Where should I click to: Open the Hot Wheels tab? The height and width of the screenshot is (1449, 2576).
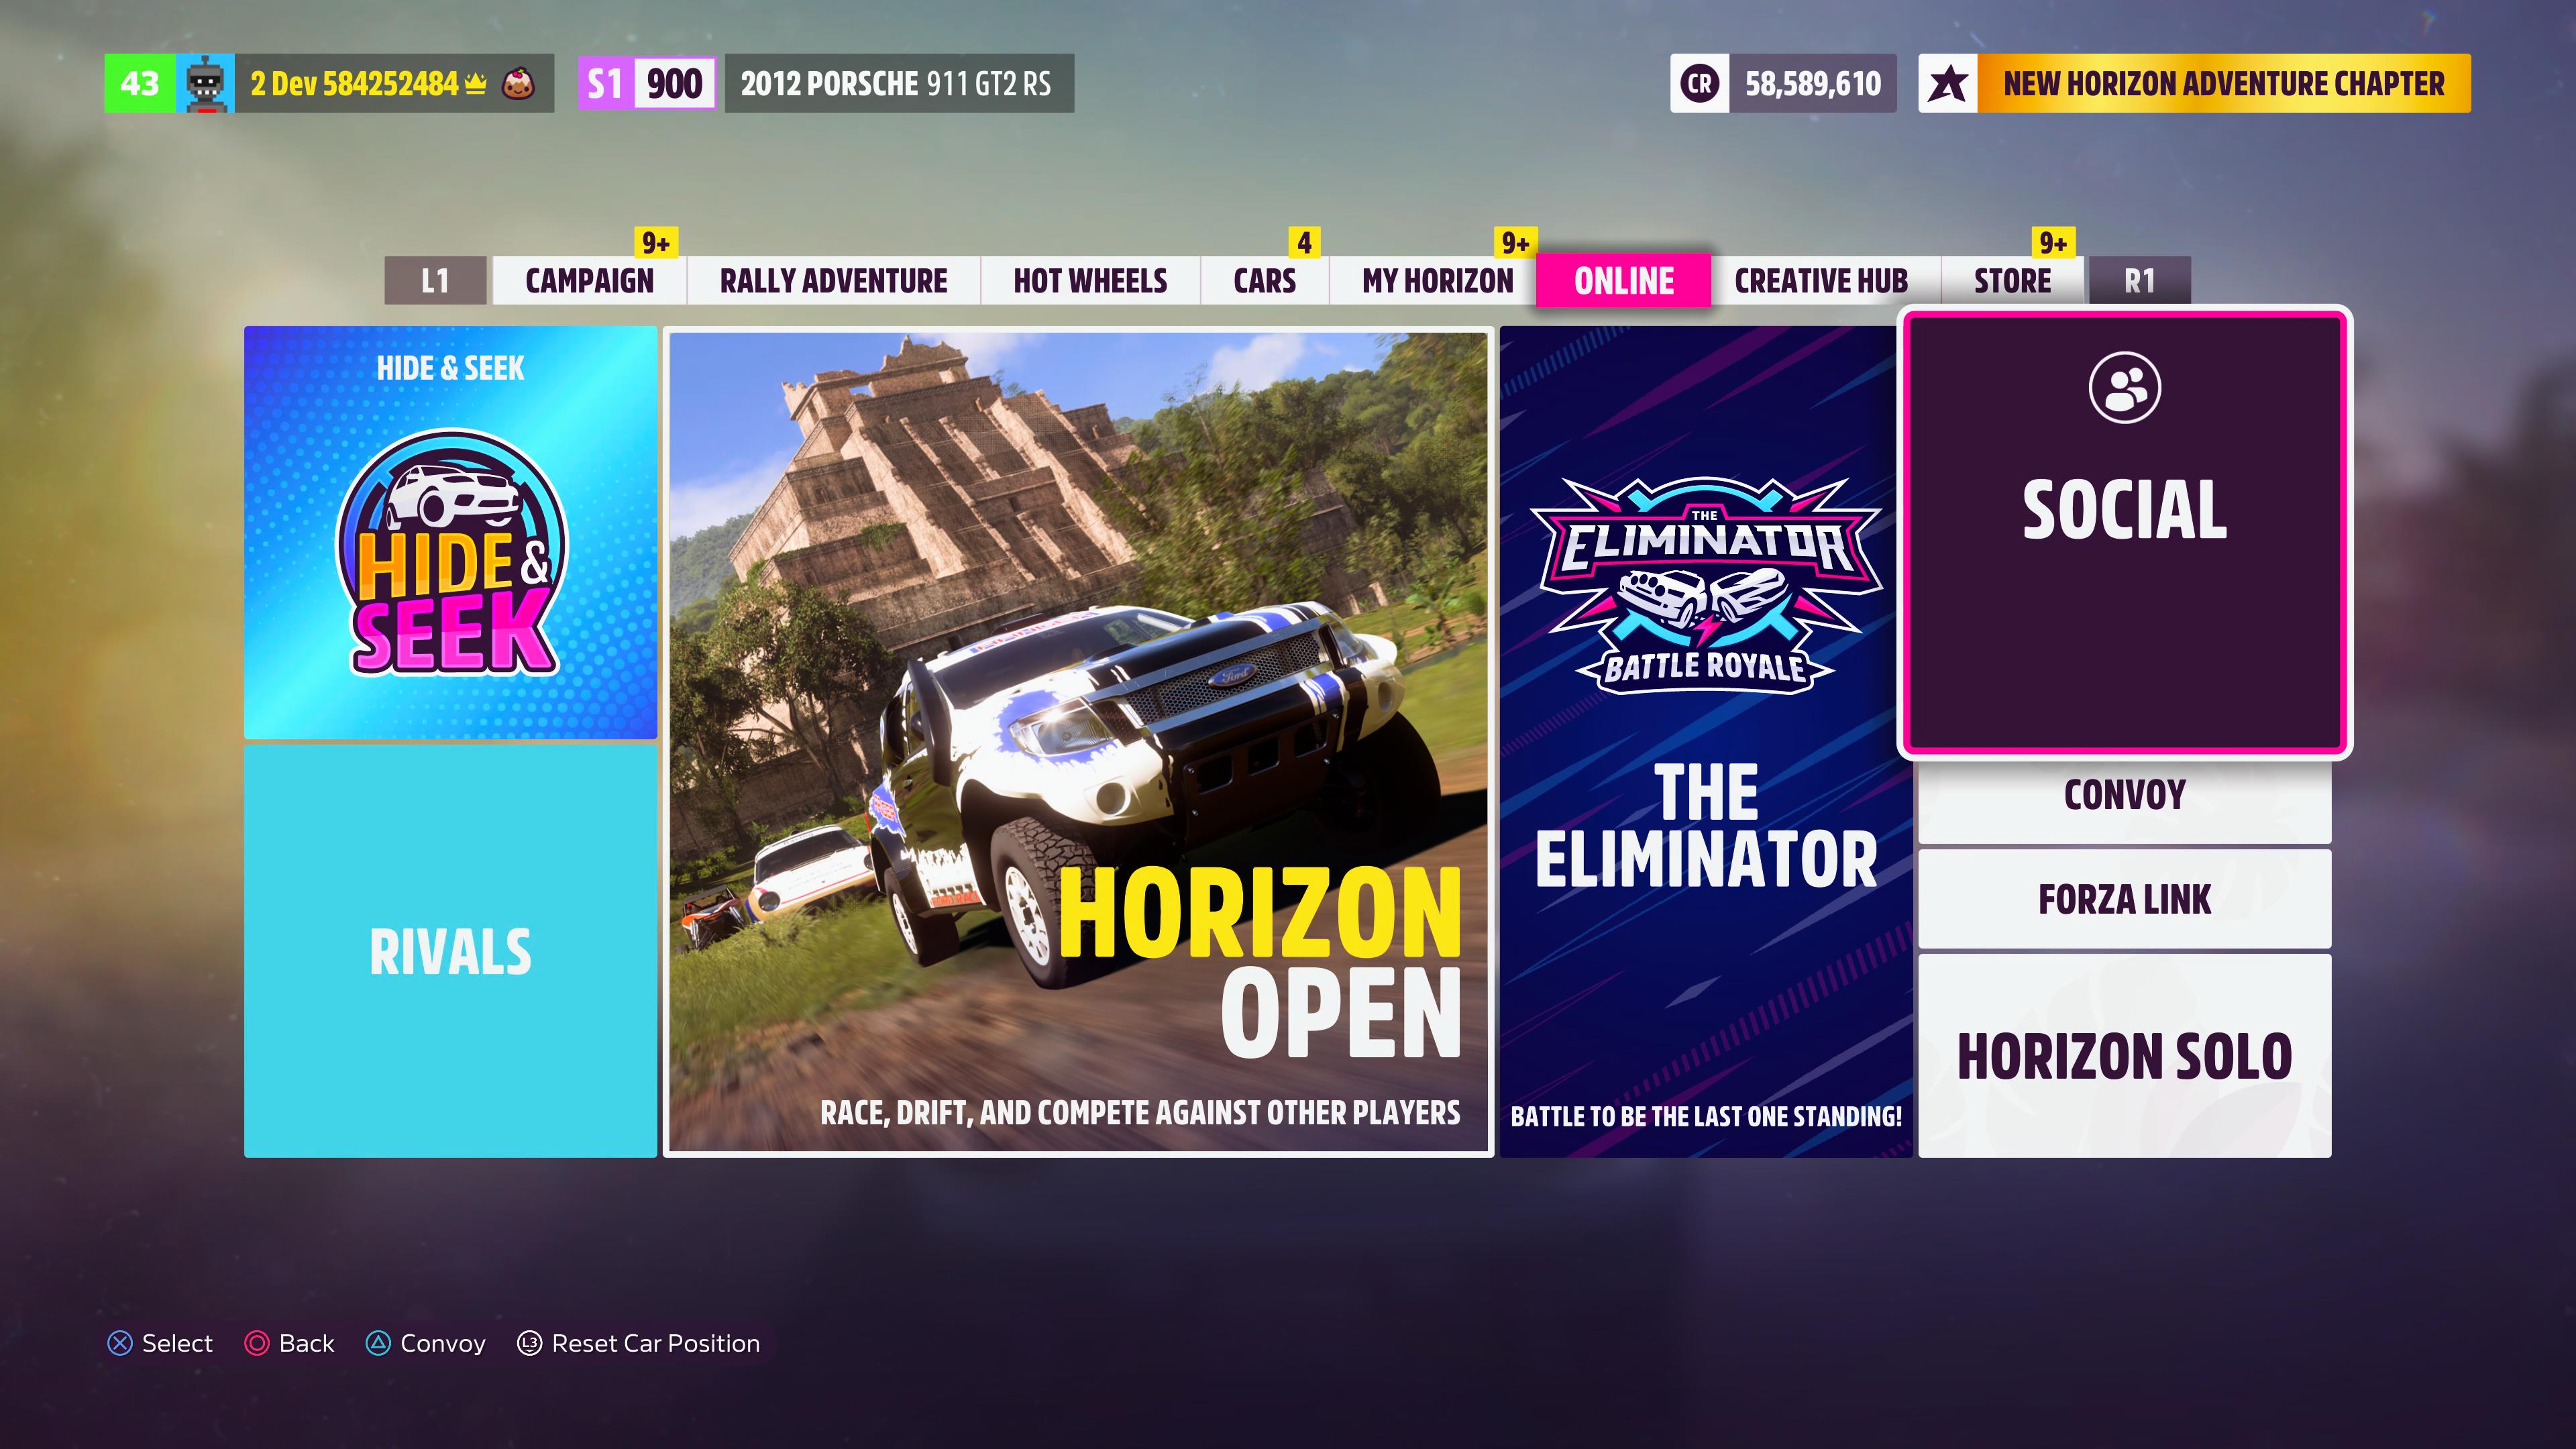click(x=1090, y=281)
